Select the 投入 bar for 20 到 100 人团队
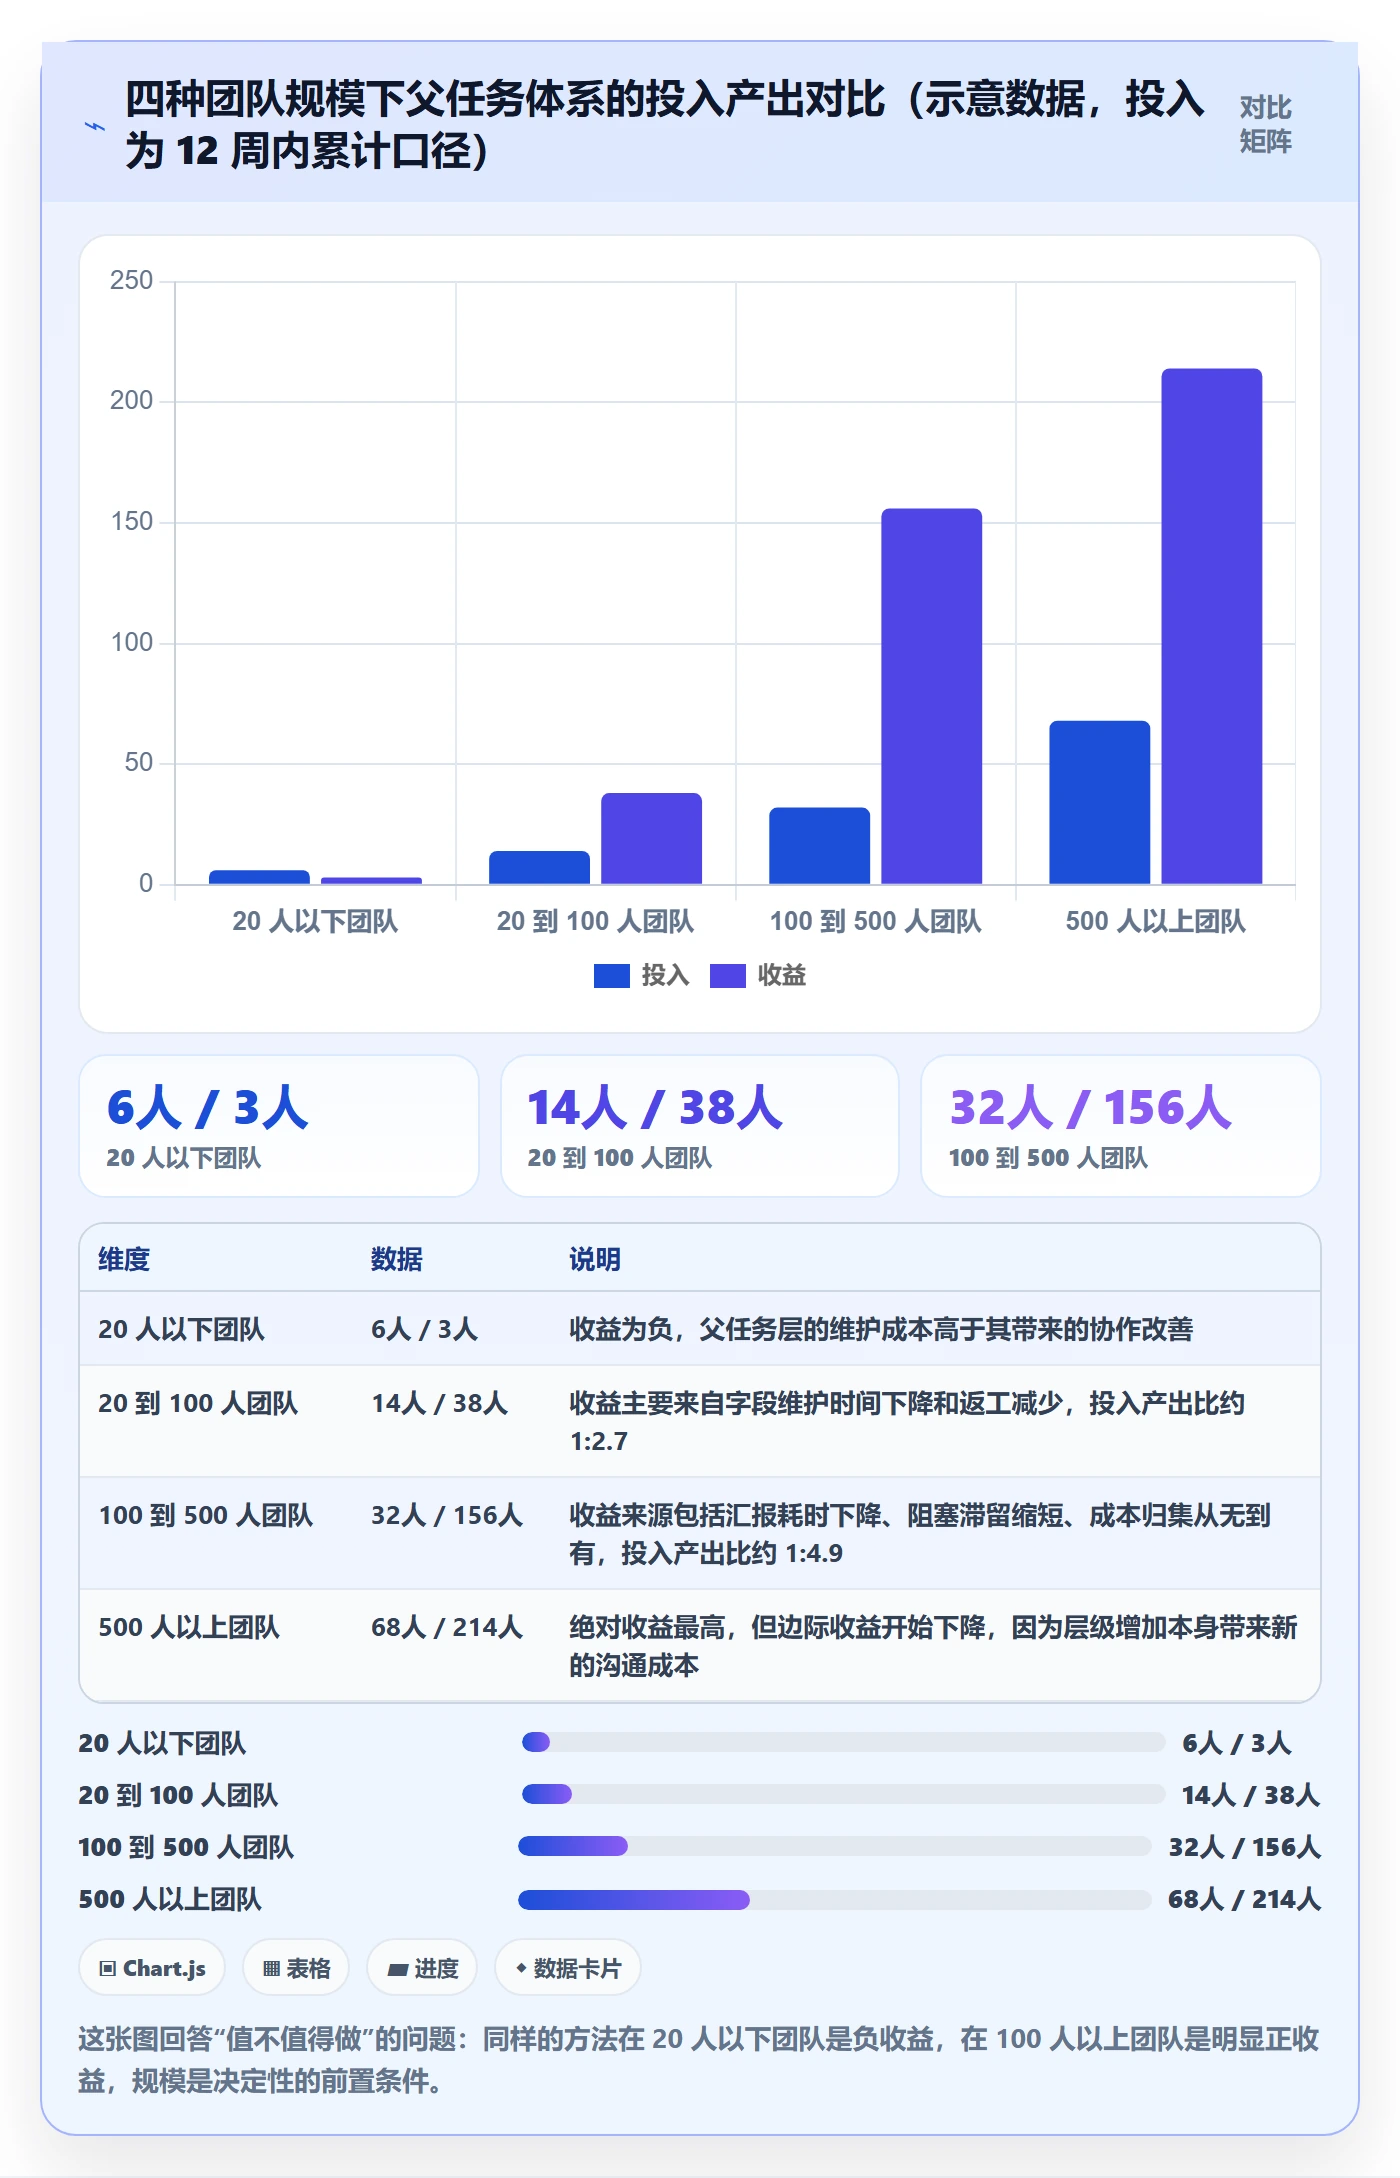 click(539, 867)
